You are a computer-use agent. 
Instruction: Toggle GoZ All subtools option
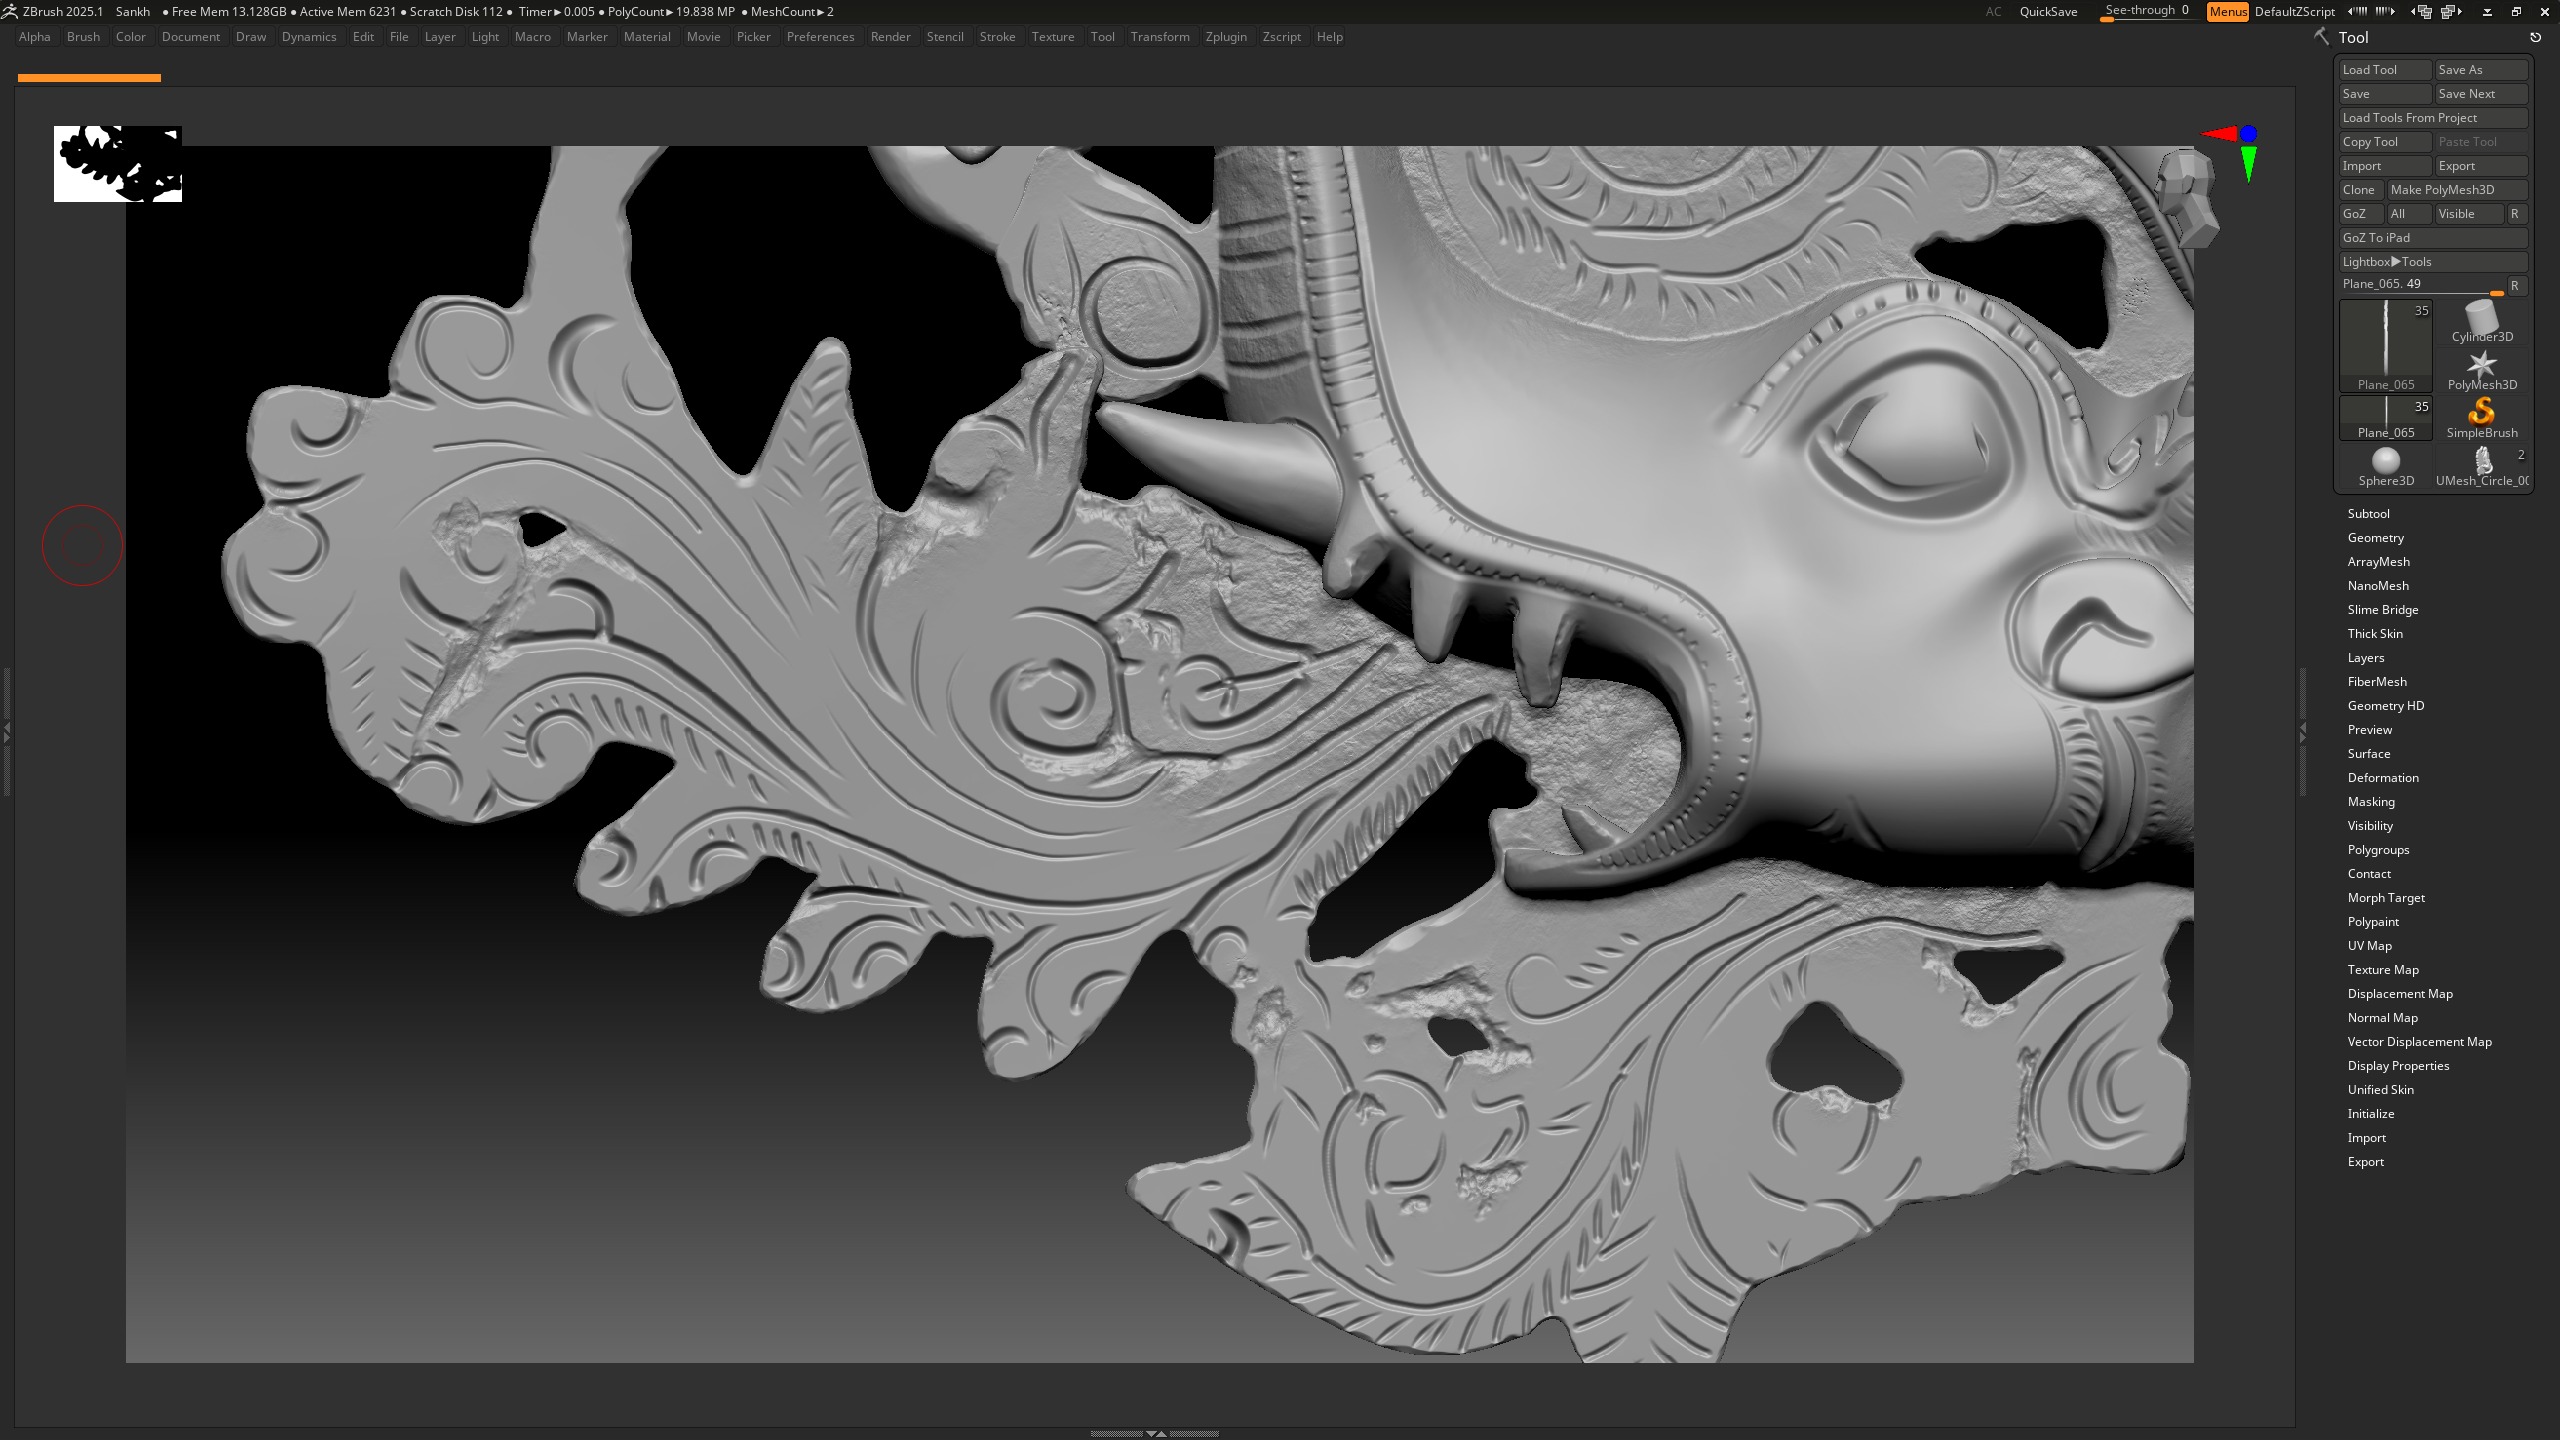pyautogui.click(x=2408, y=214)
